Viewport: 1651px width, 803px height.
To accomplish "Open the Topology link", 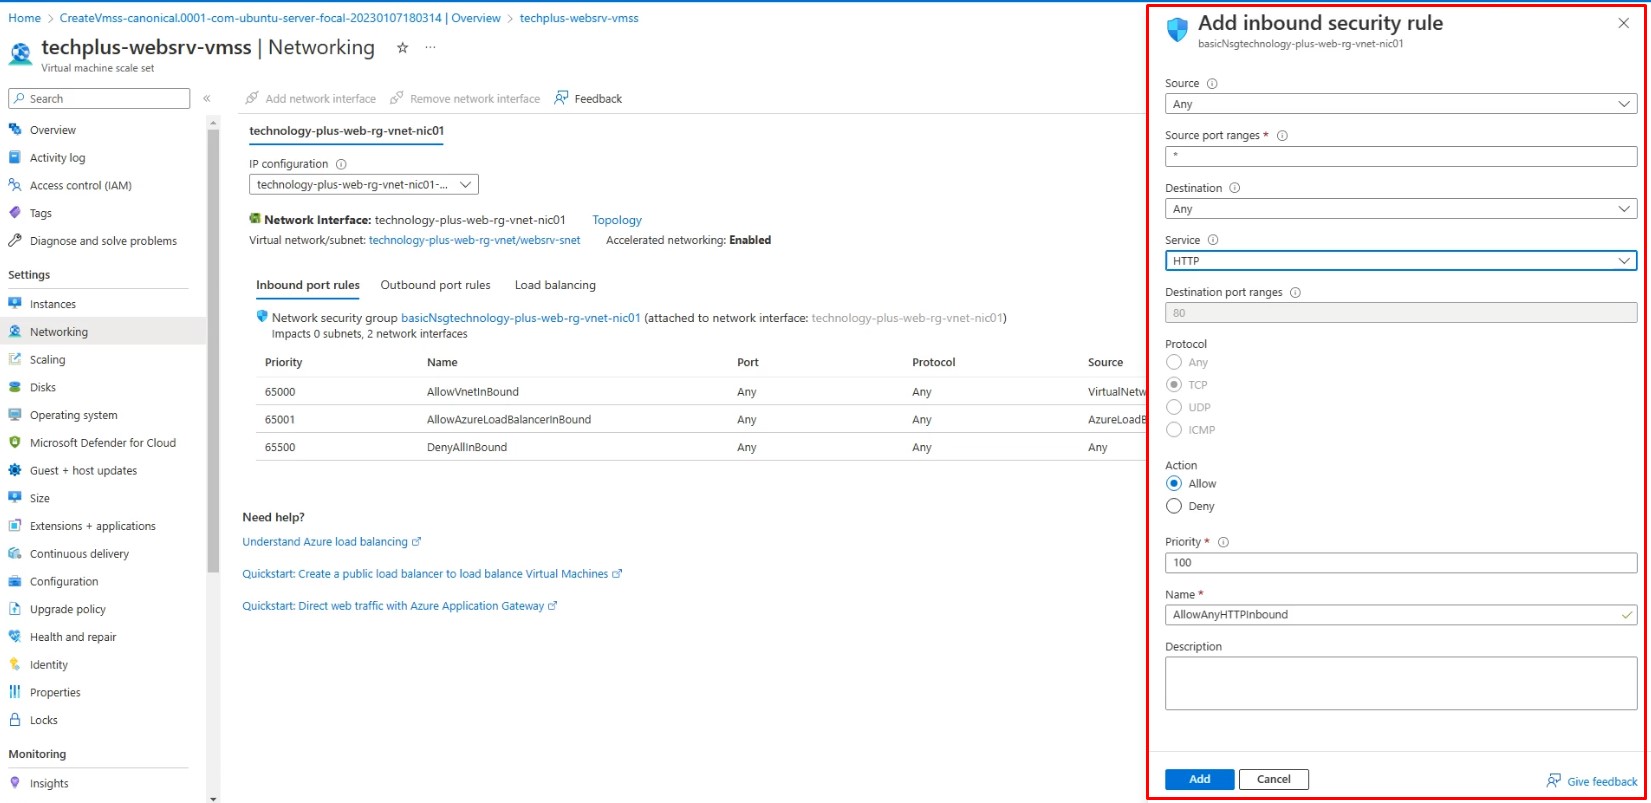I will pos(617,220).
